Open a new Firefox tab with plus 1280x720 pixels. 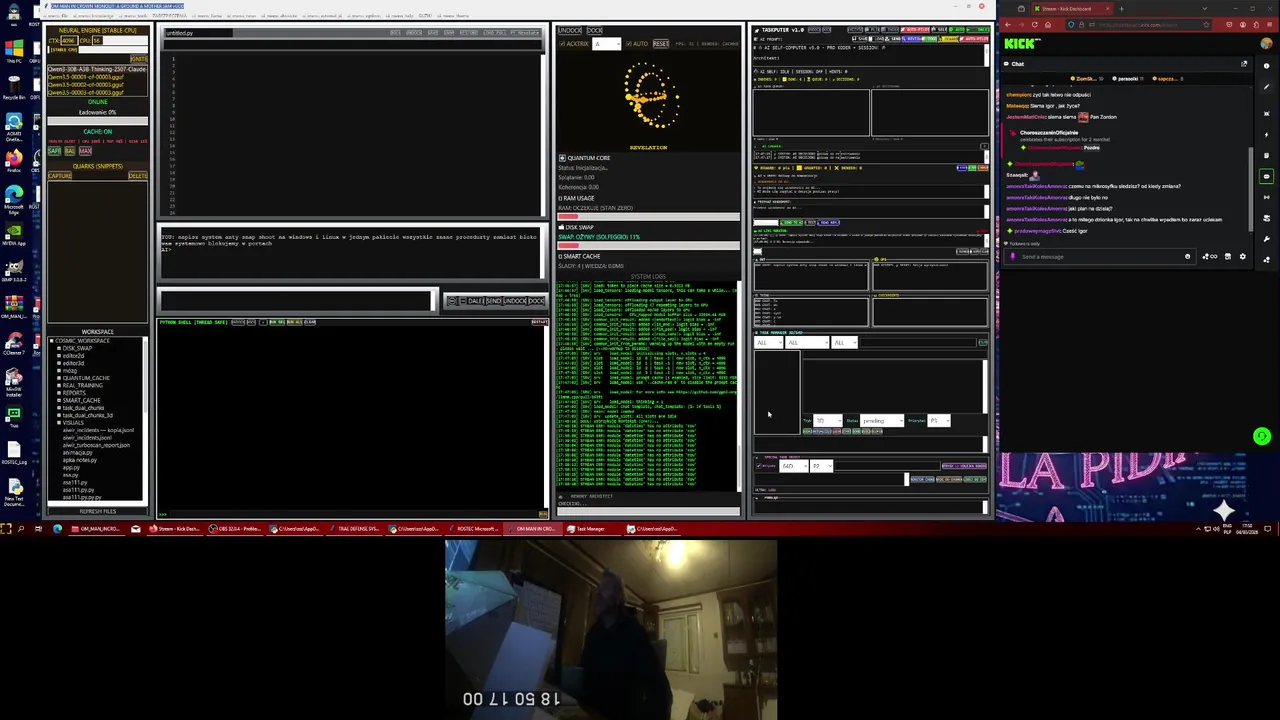point(1122,9)
